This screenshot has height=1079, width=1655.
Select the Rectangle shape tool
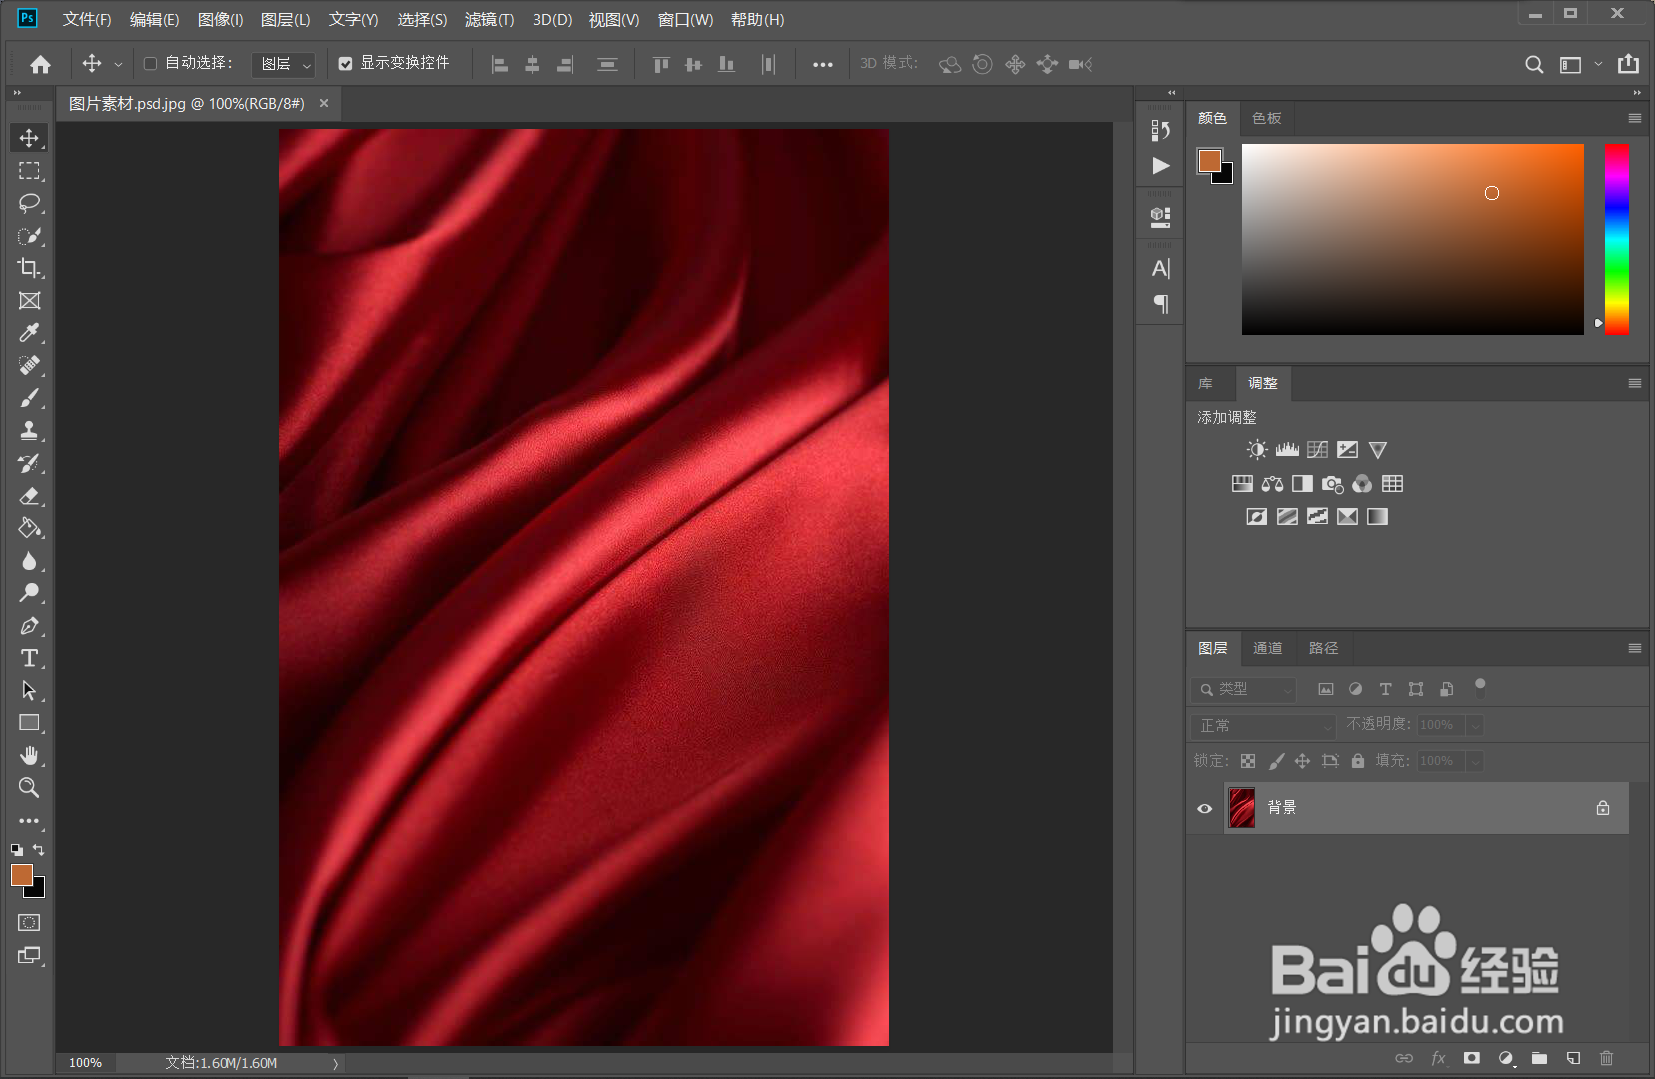29,723
